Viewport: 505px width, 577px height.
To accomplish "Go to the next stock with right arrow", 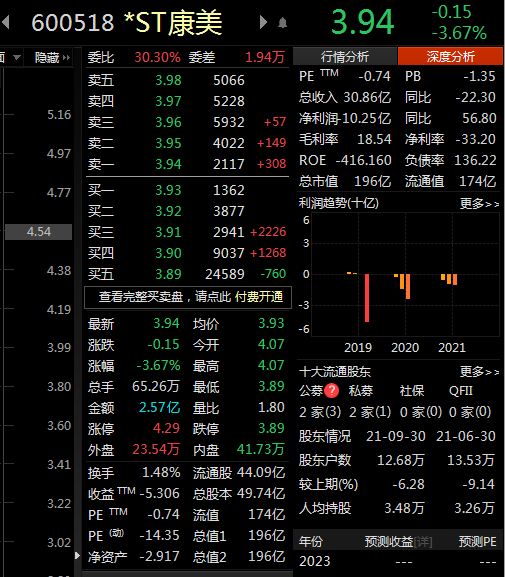I will tap(263, 22).
